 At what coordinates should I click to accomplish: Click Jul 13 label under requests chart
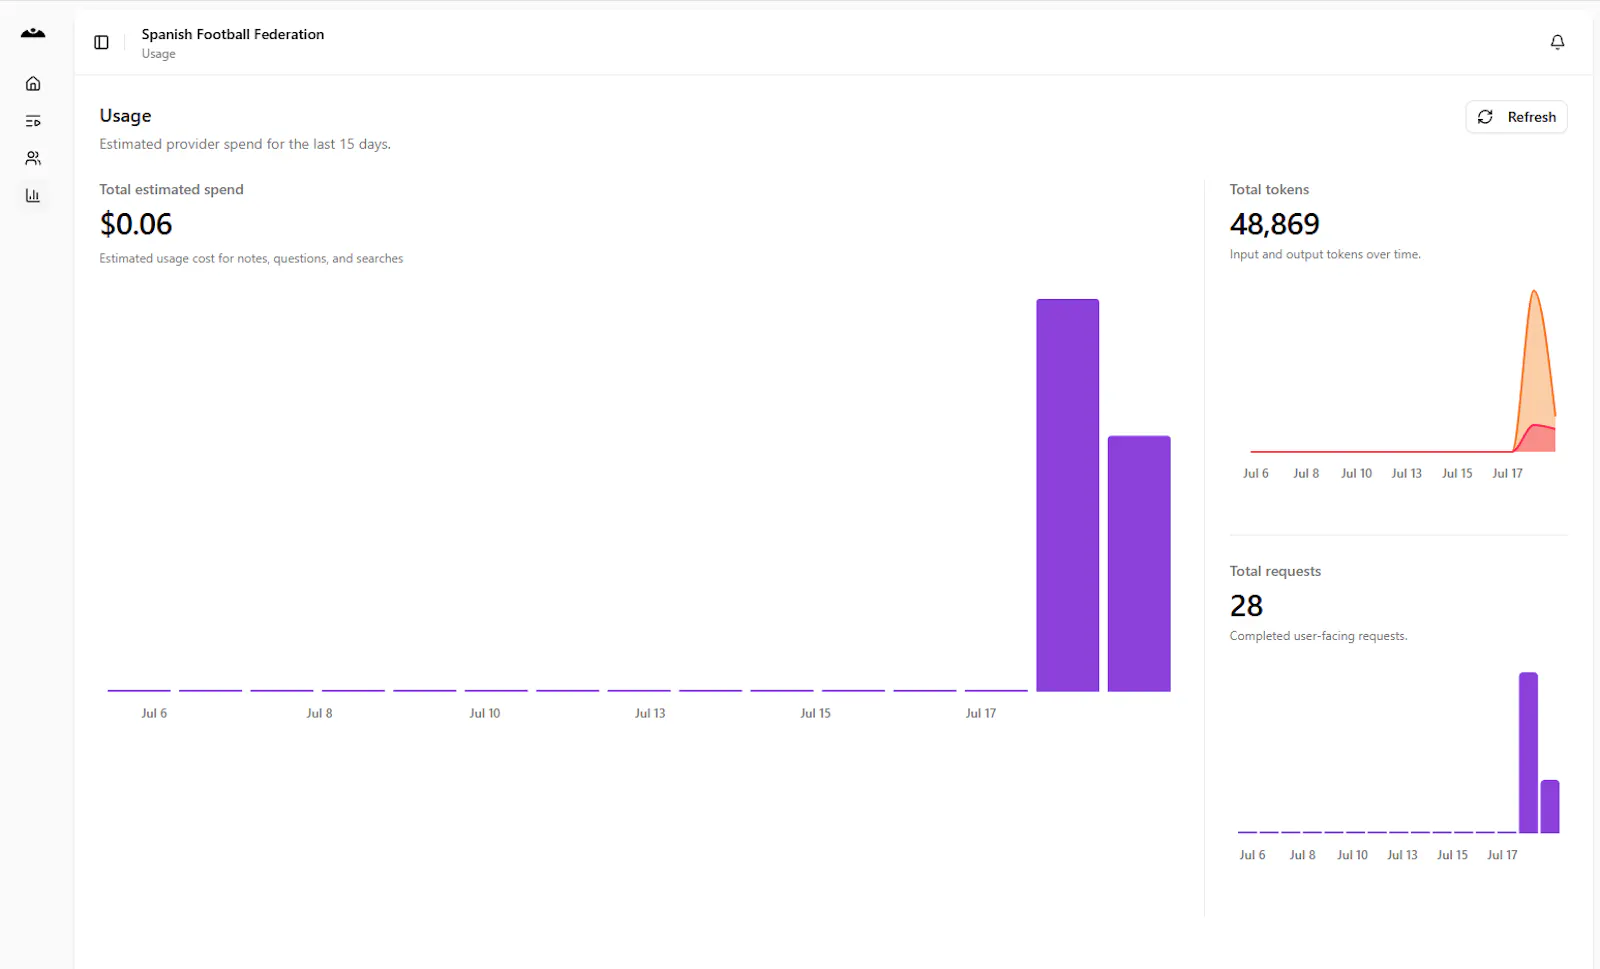(x=1402, y=855)
